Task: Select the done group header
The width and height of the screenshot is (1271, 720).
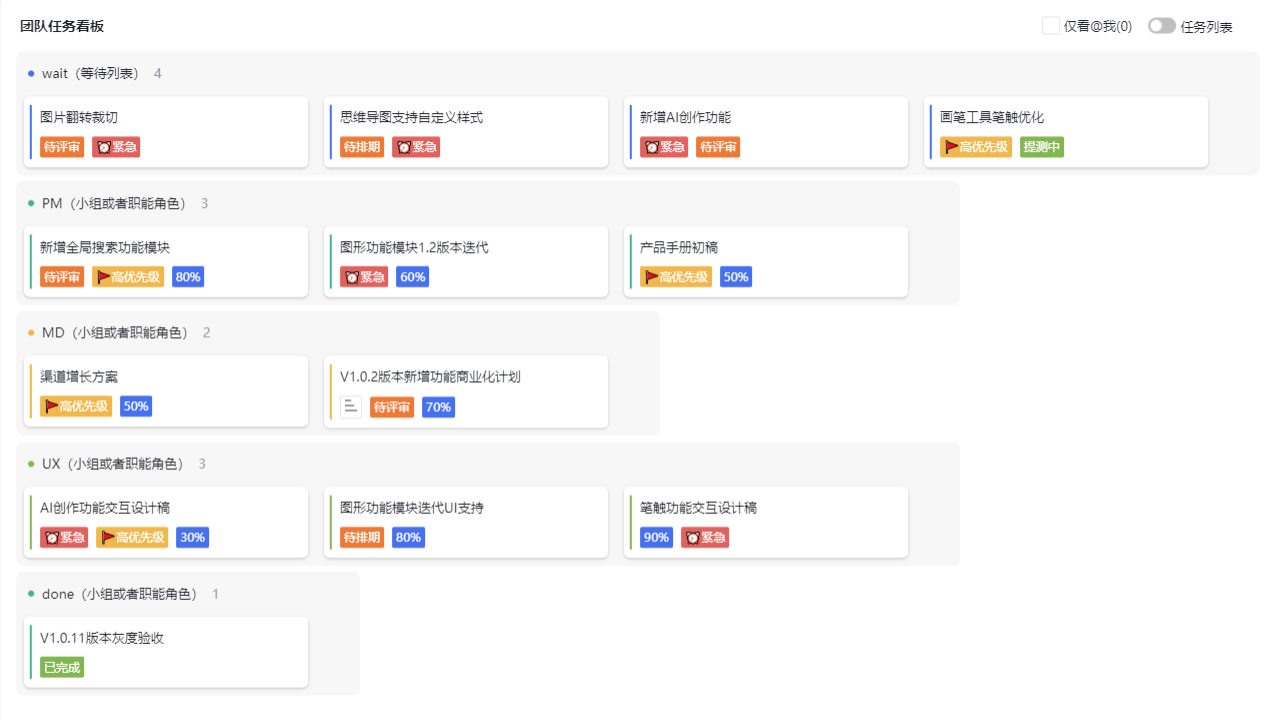Action: [x=123, y=594]
